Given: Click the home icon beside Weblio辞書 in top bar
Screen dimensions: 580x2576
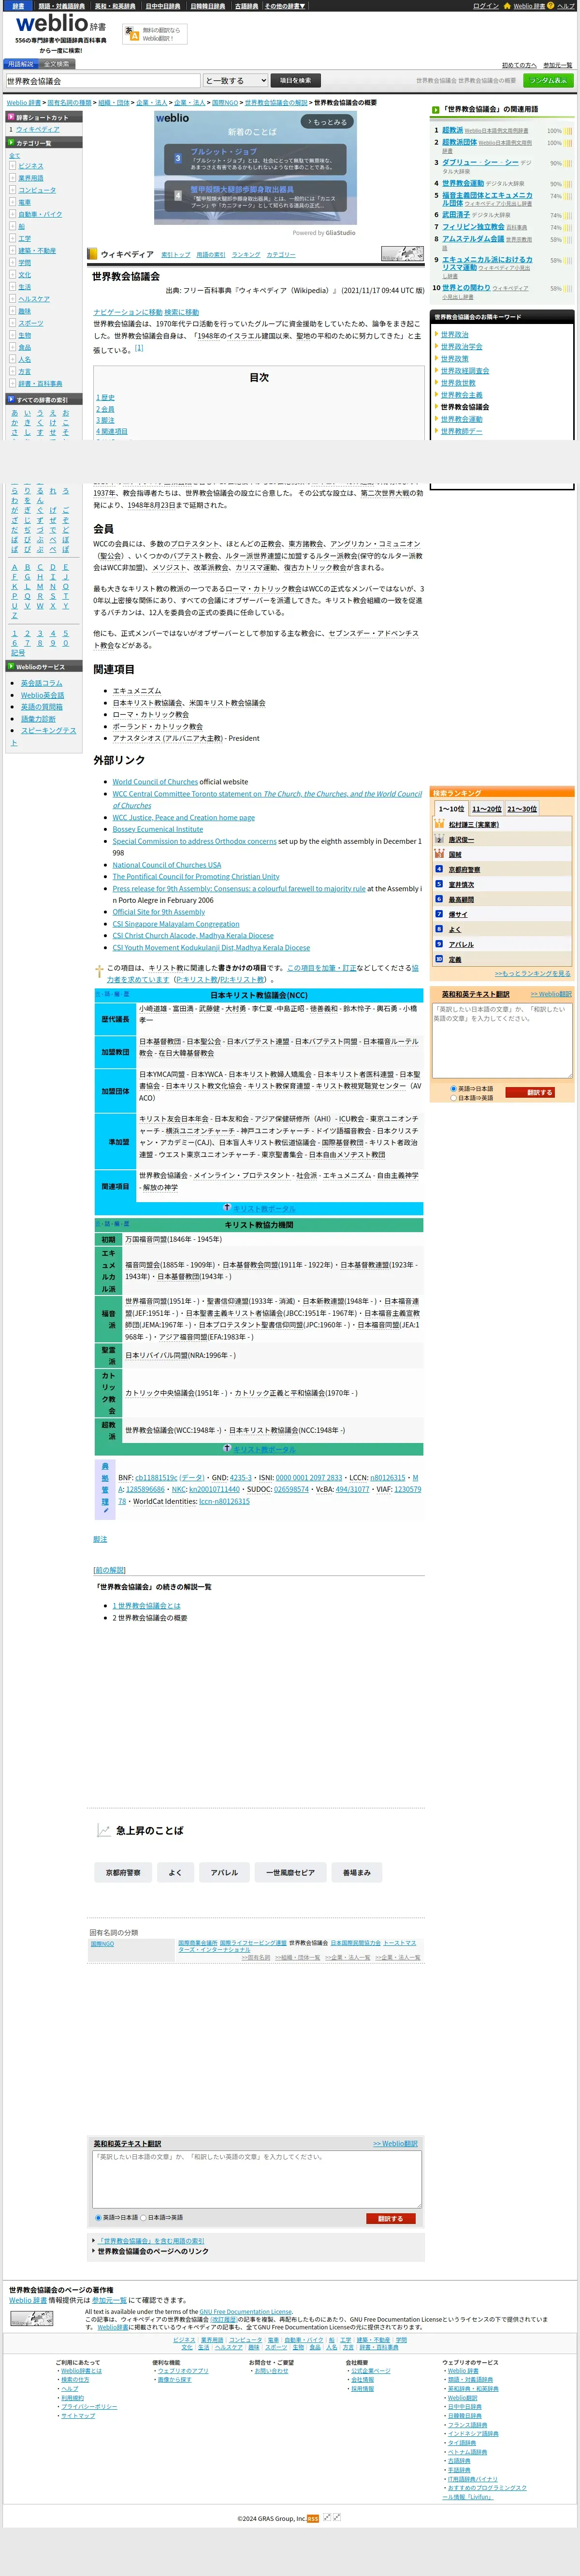Looking at the screenshot, I should coord(507,6).
